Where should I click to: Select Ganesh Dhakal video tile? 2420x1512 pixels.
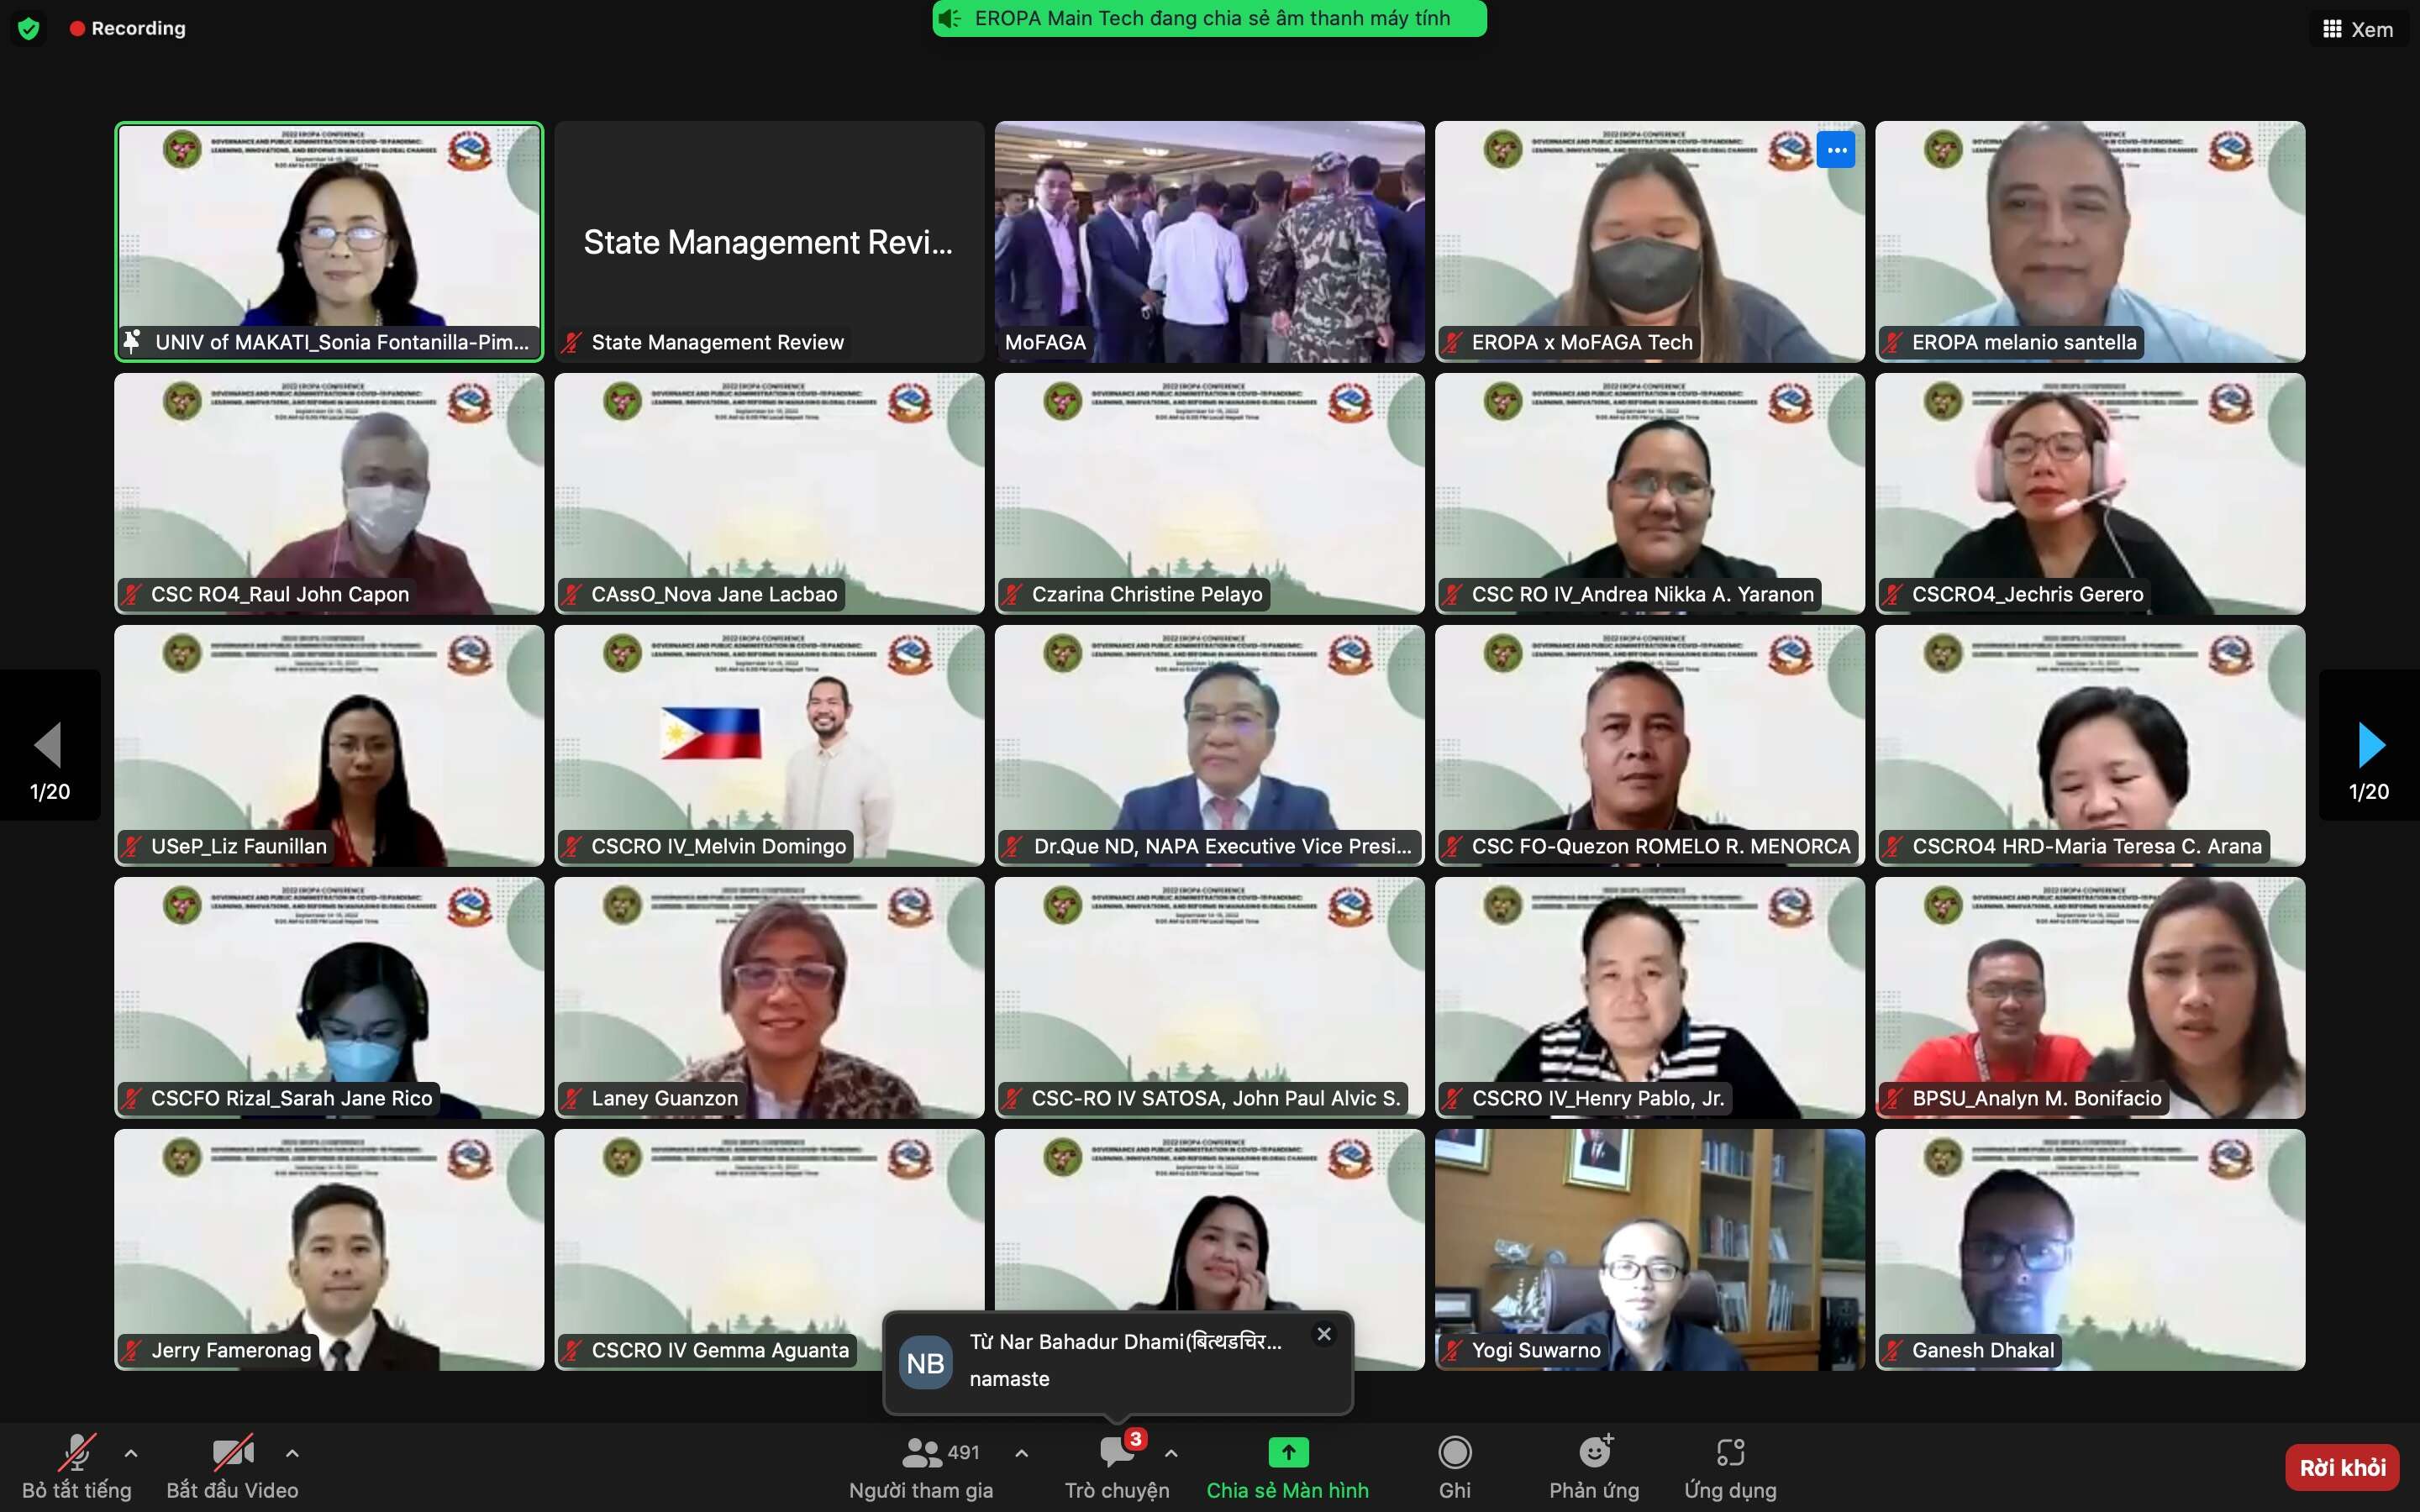(x=2090, y=1250)
